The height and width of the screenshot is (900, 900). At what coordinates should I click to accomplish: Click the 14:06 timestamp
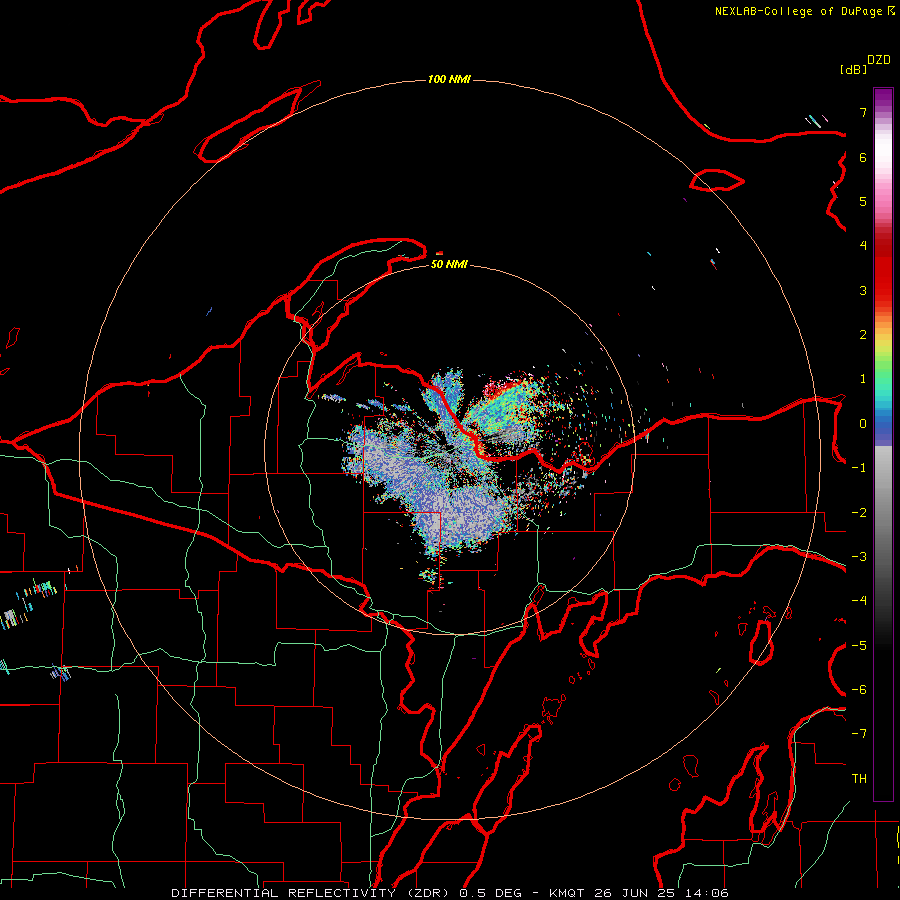pyautogui.click(x=705, y=893)
